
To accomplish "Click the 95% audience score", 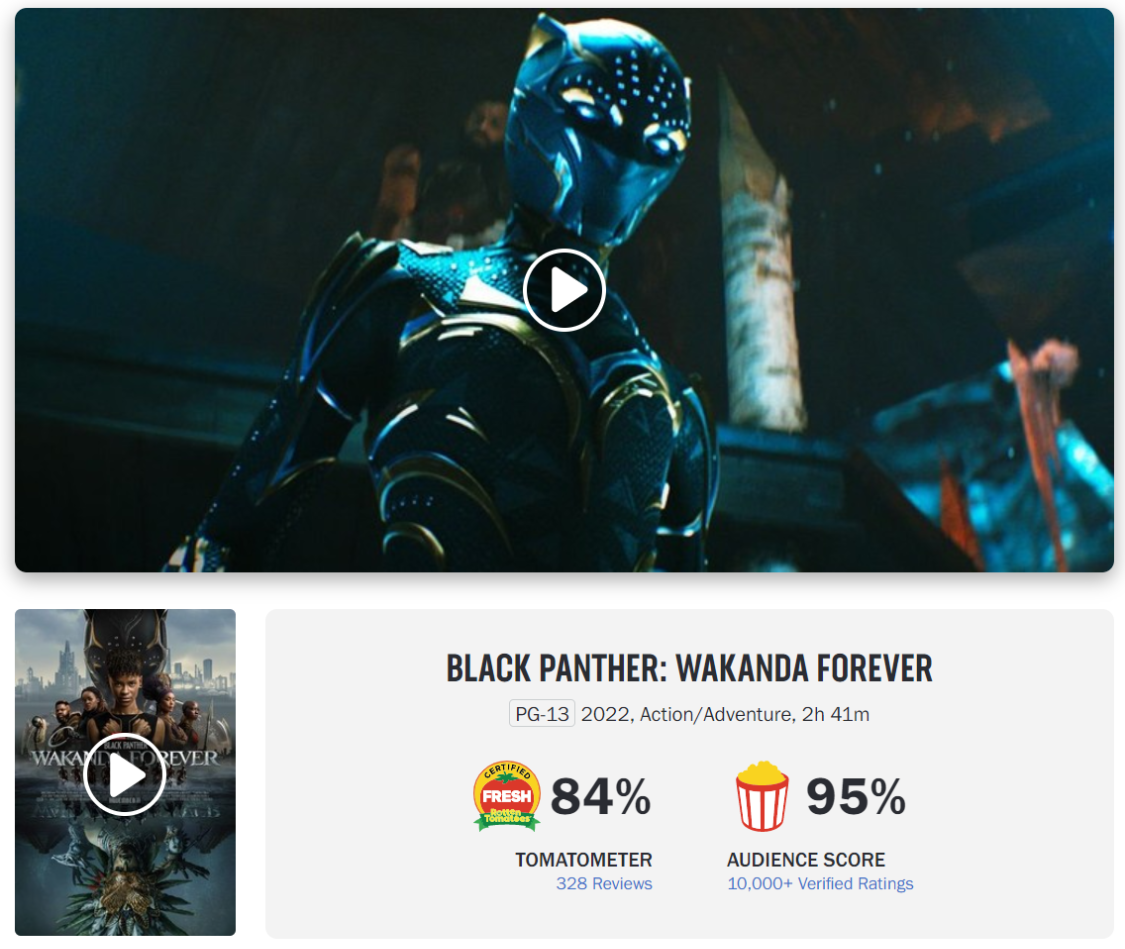I will [856, 796].
